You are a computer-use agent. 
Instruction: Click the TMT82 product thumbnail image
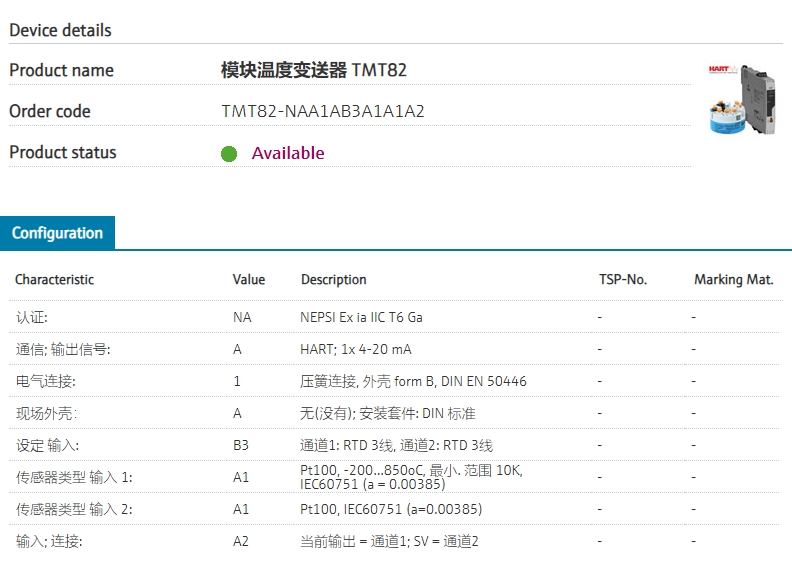point(741,100)
